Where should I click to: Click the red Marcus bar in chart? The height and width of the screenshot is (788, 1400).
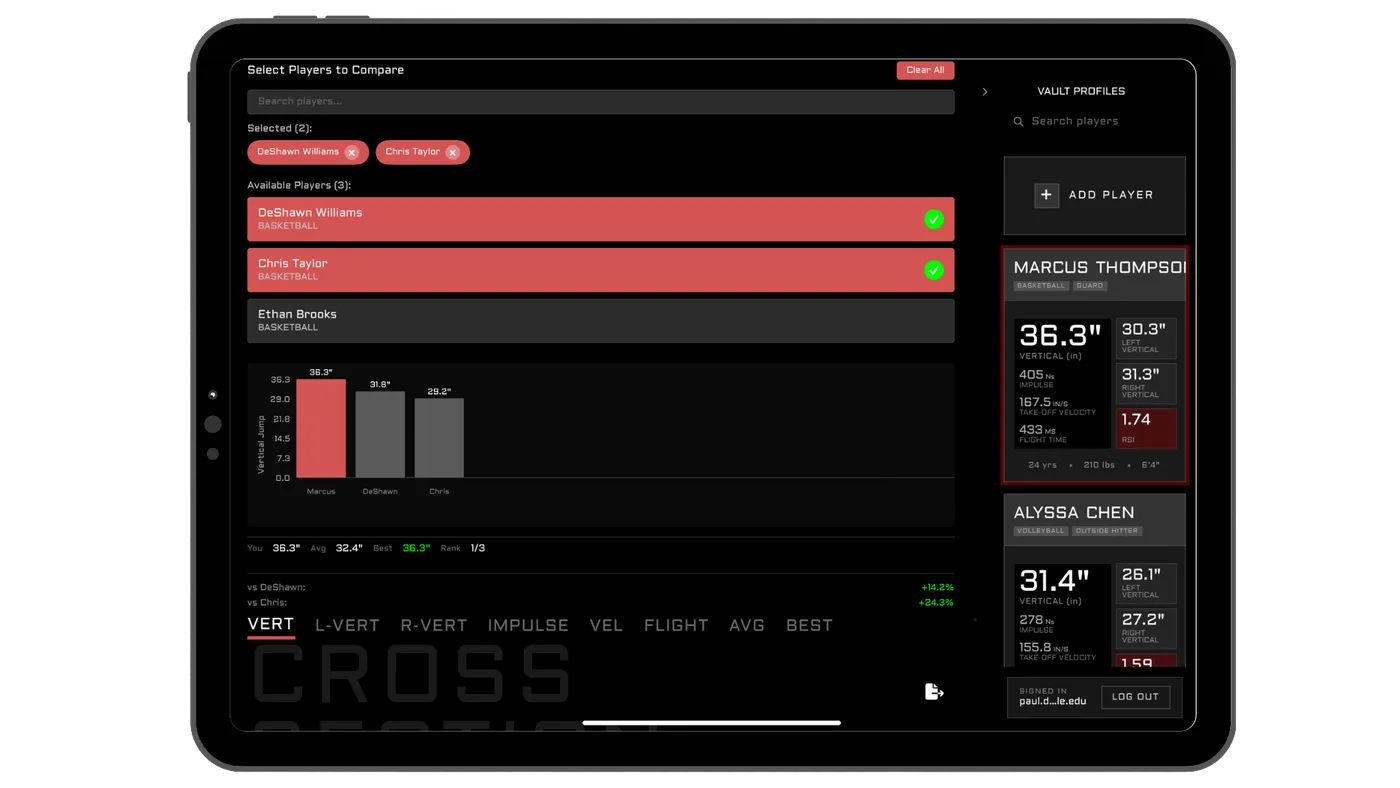click(x=321, y=428)
